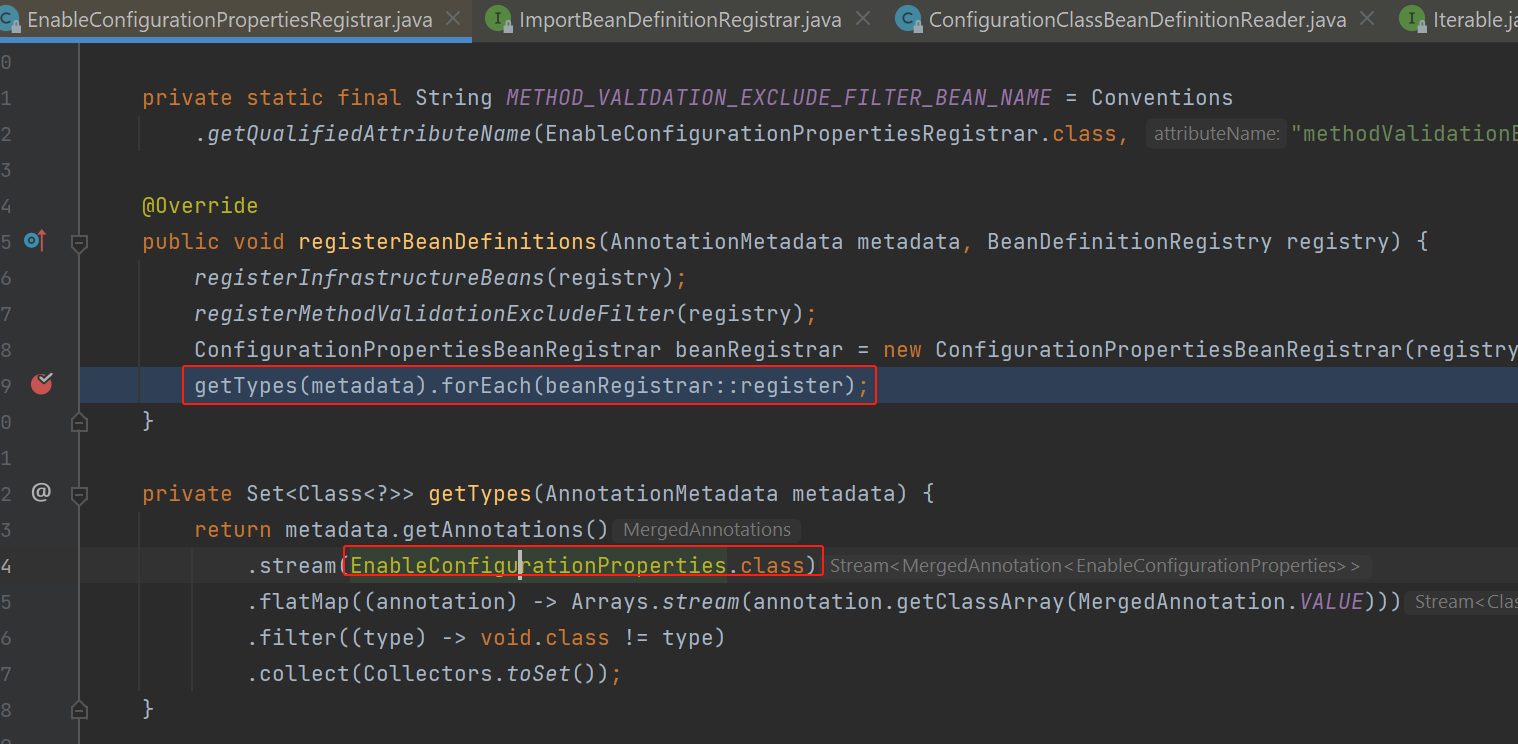This screenshot has width=1518, height=744.
Task: Click getTypes in the private method declaration
Action: [480, 494]
